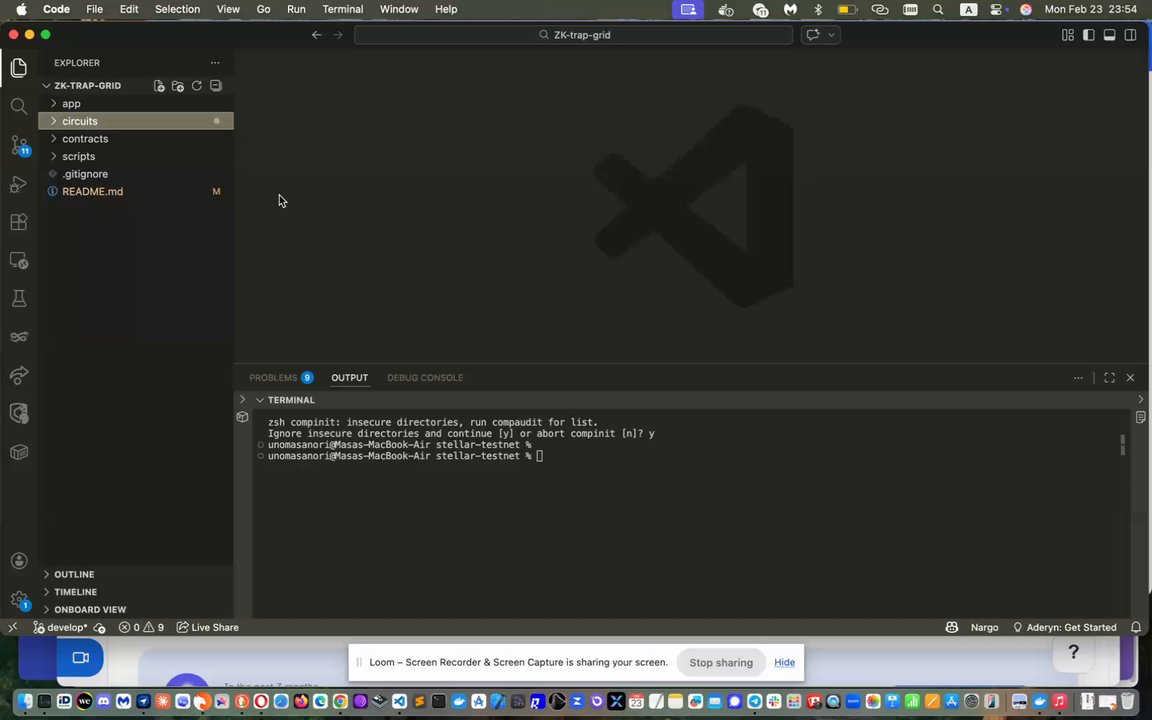
Task: Open Source Control view with badge
Action: [18, 146]
